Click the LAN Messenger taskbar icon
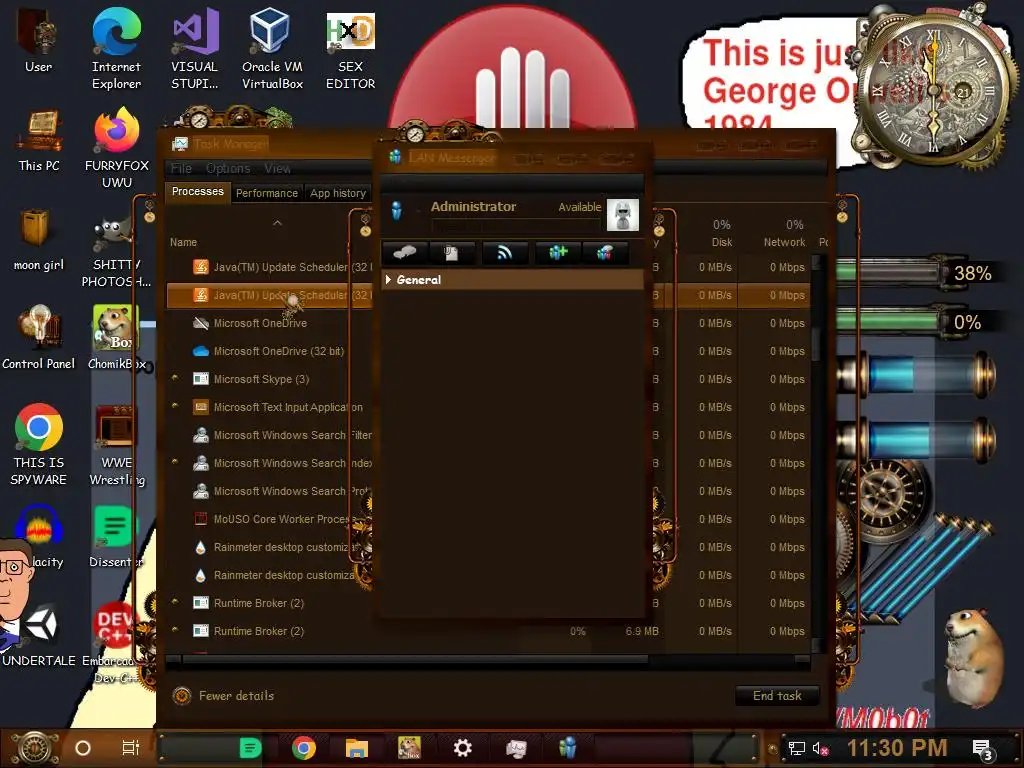 click(x=568, y=748)
